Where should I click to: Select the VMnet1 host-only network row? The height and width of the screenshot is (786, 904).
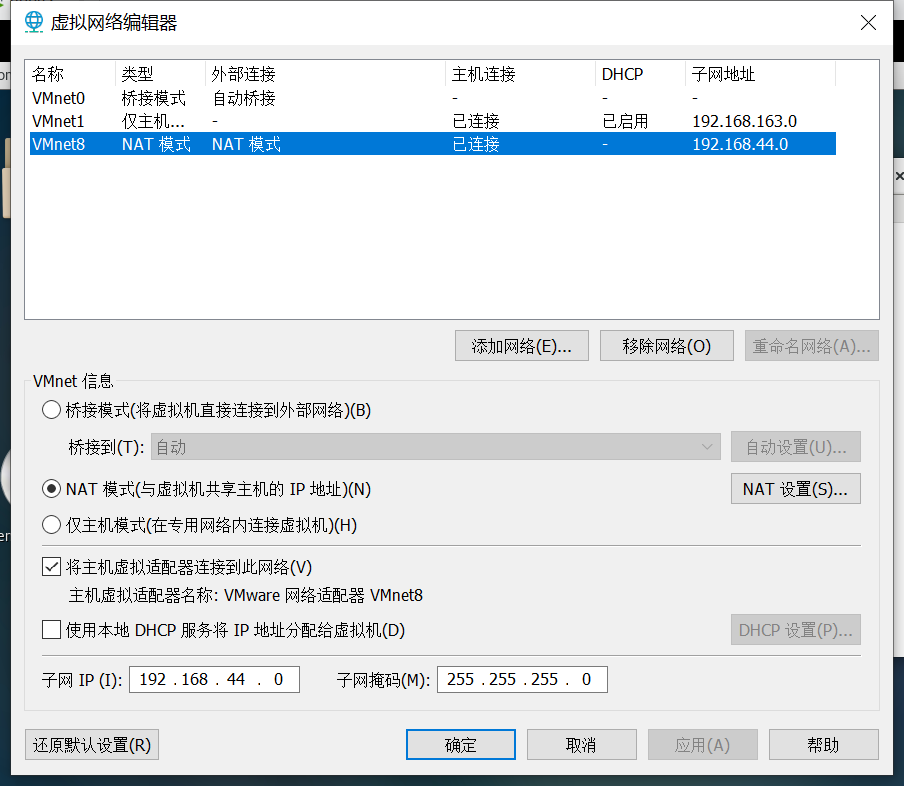tap(60, 121)
